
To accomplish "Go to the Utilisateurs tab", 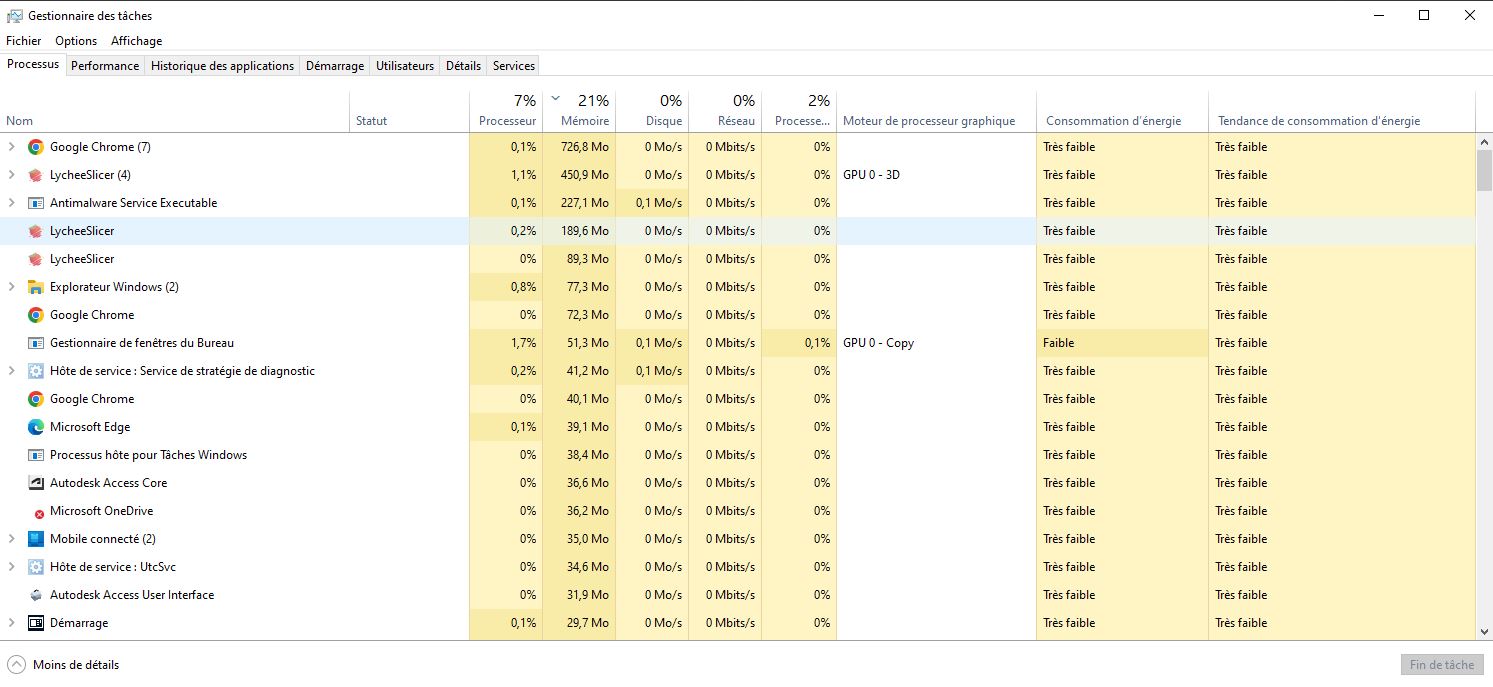I will pos(405,66).
